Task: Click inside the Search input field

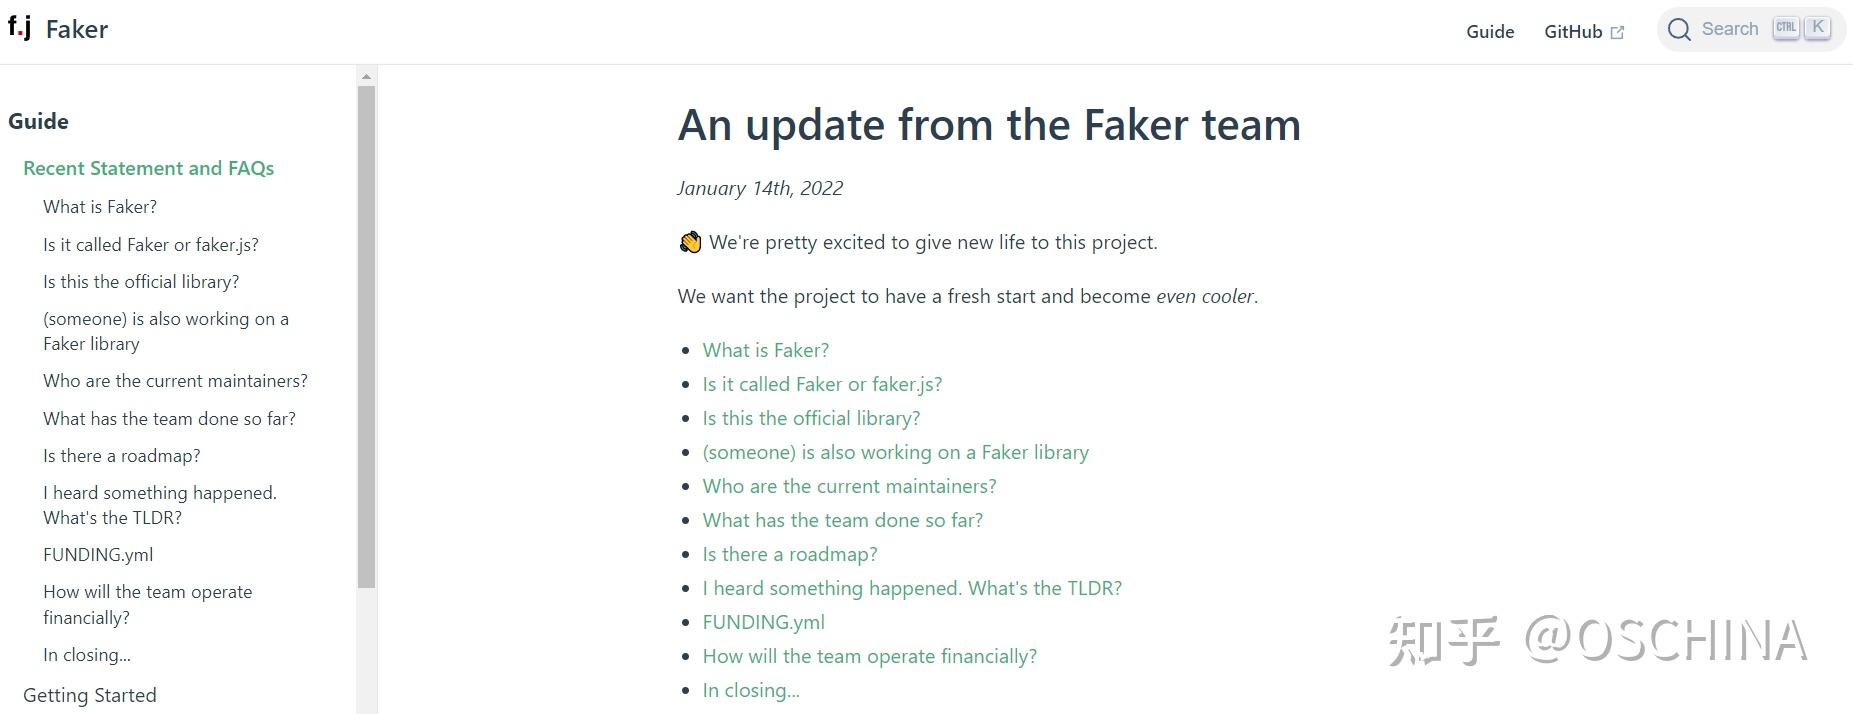Action: click(x=1730, y=29)
